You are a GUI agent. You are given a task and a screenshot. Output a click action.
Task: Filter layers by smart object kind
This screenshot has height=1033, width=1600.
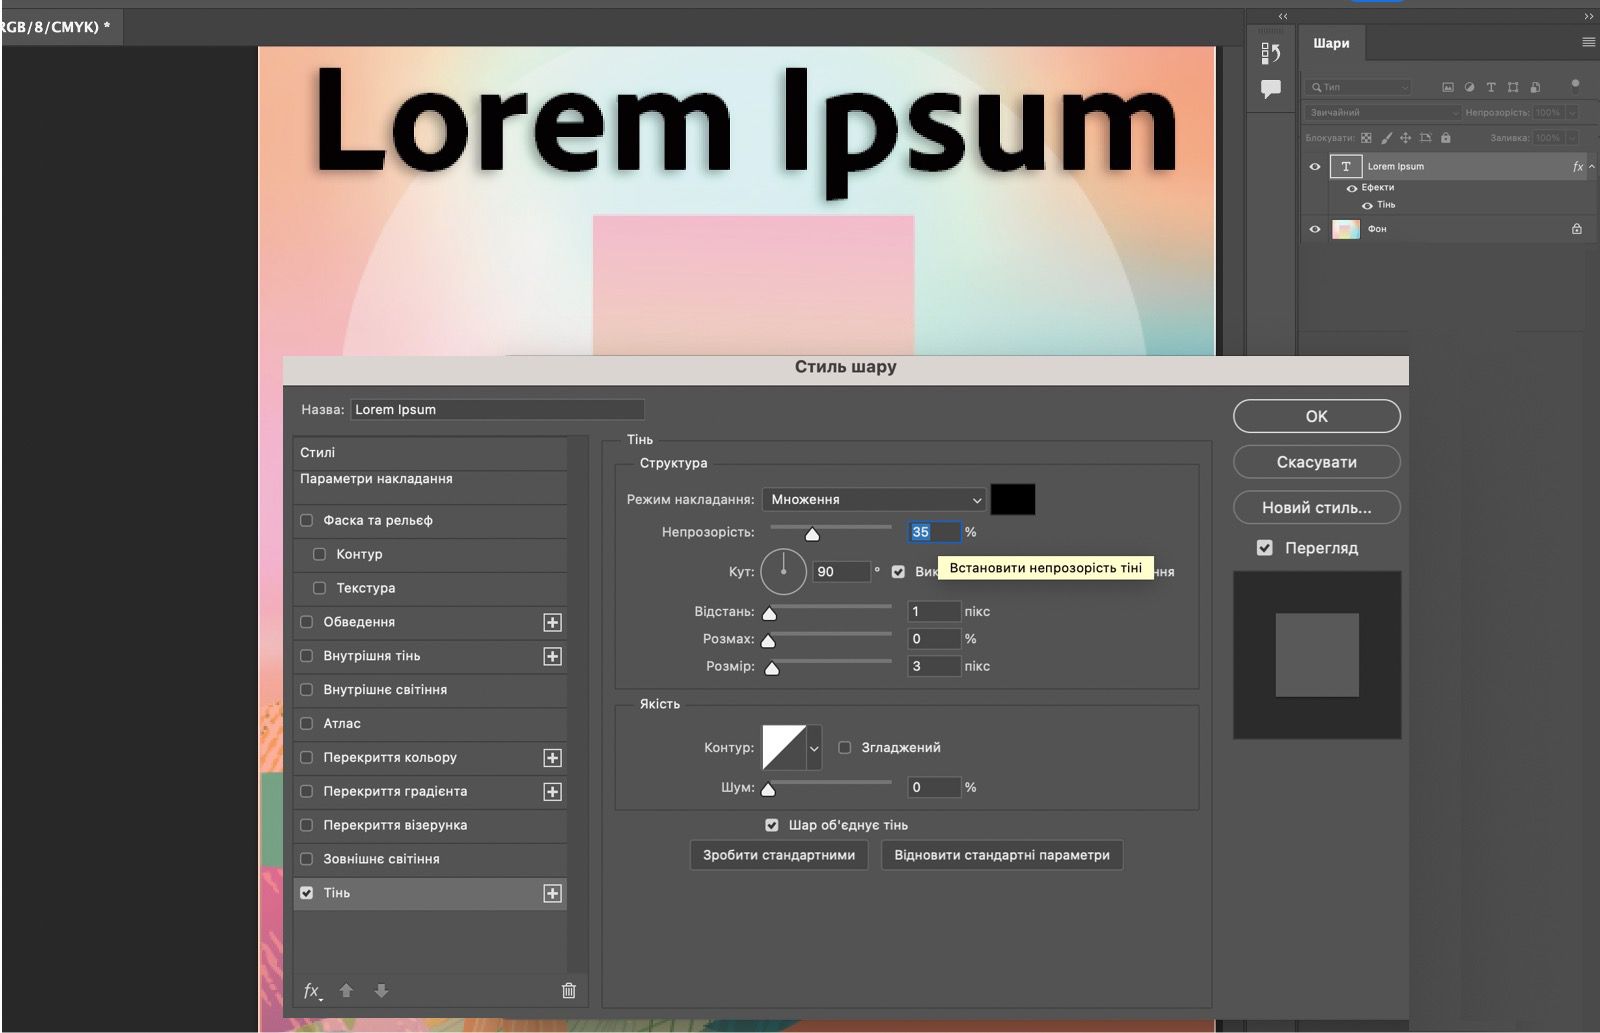(1535, 87)
